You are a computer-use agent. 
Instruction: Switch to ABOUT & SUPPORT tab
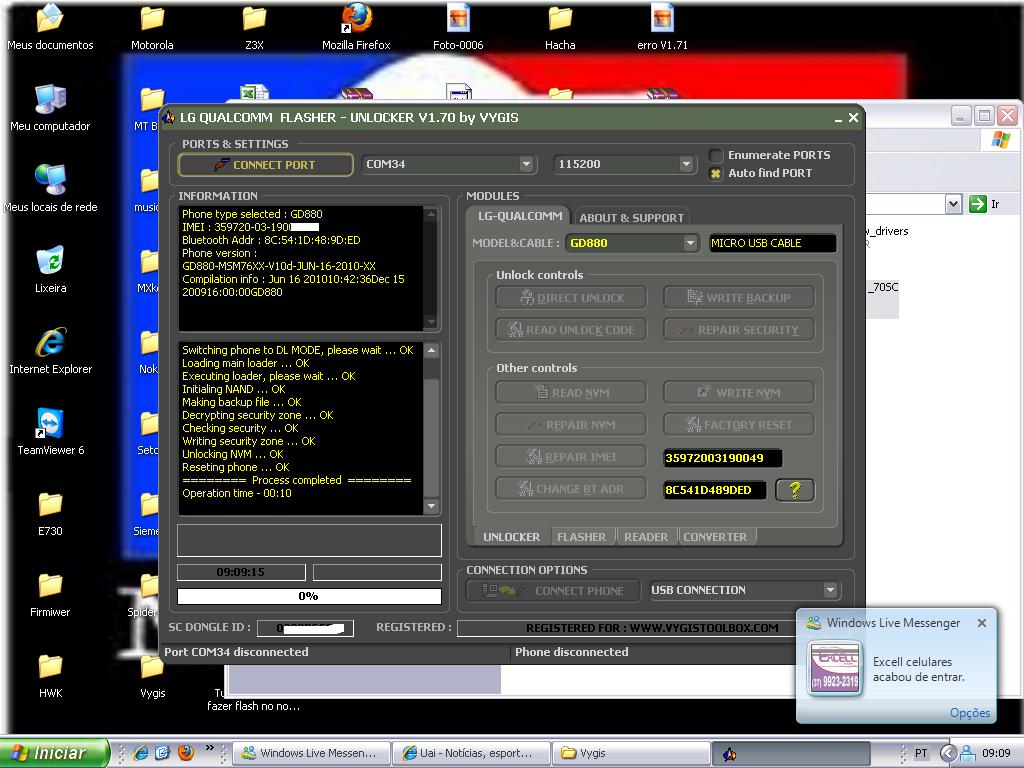[631, 217]
